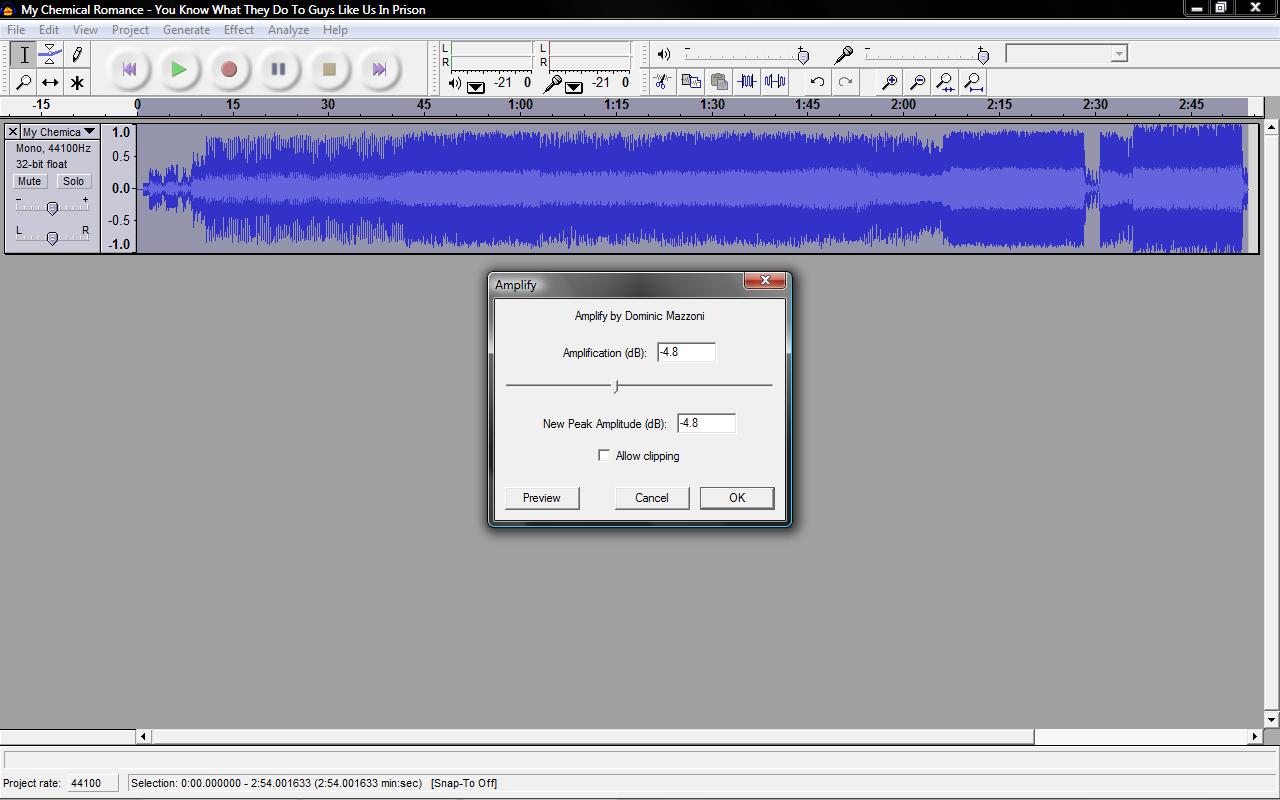
Task: Open the Edit menu
Action: [49, 30]
